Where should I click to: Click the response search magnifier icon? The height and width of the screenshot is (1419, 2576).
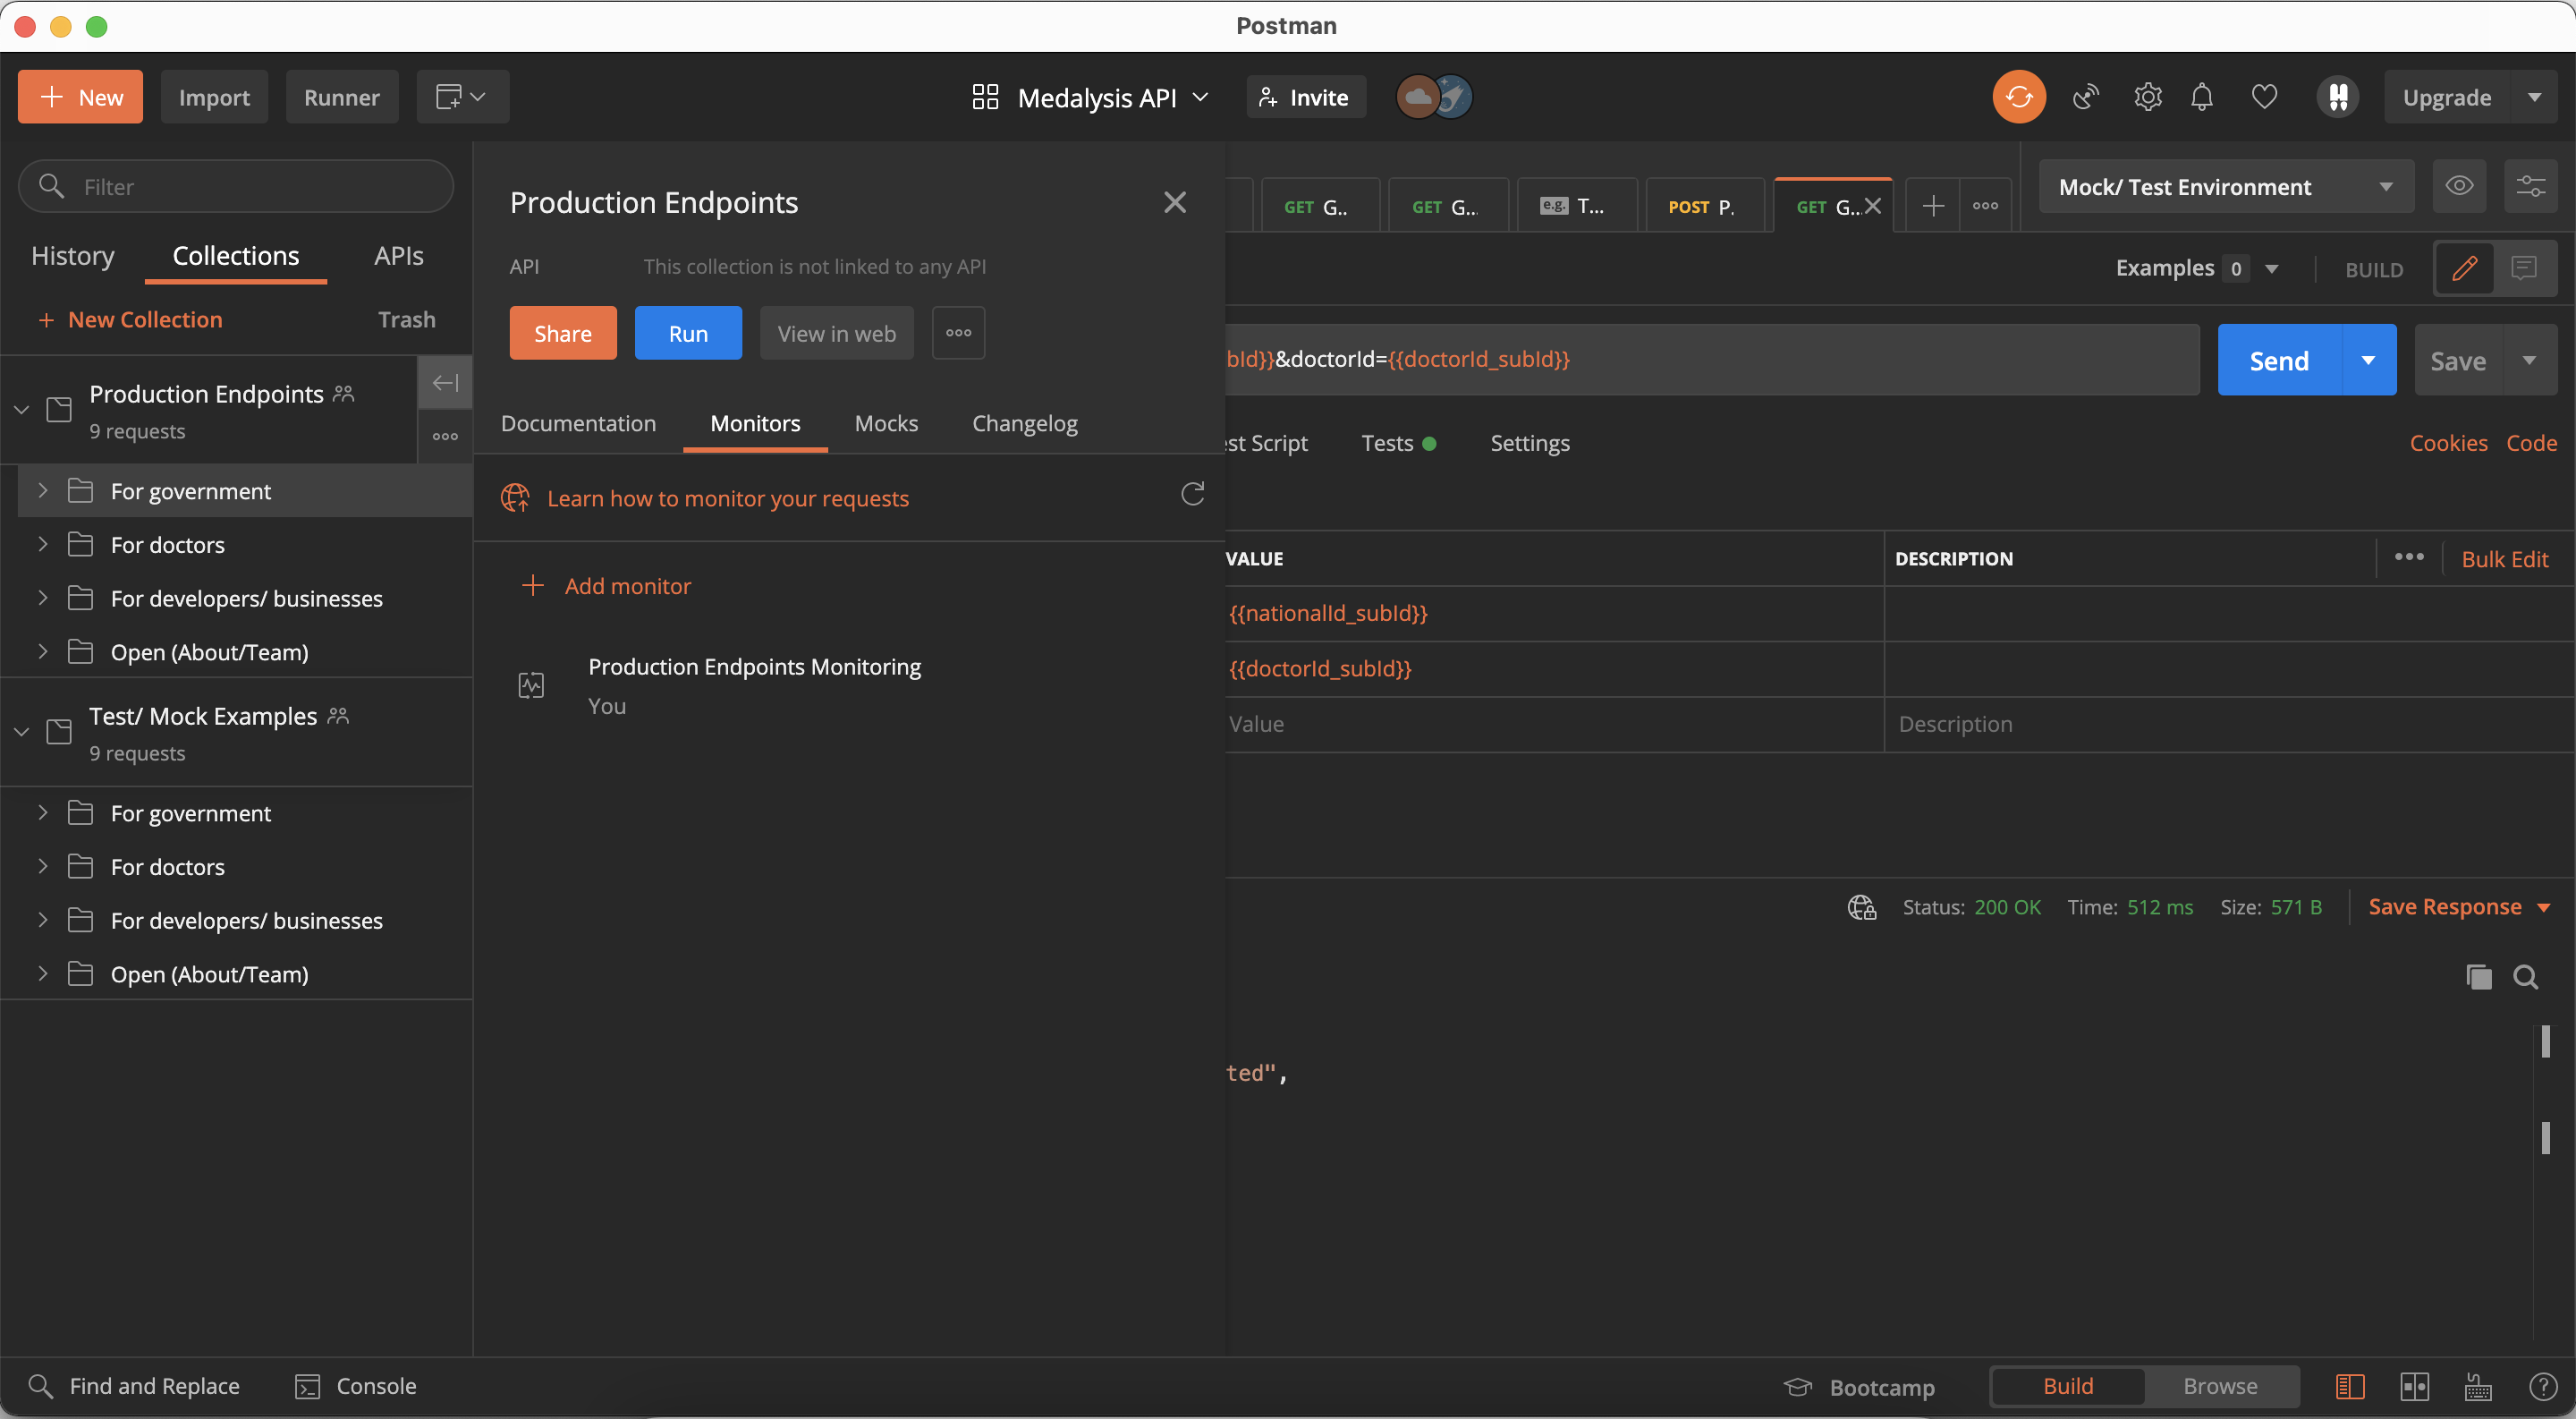pos(2525,977)
